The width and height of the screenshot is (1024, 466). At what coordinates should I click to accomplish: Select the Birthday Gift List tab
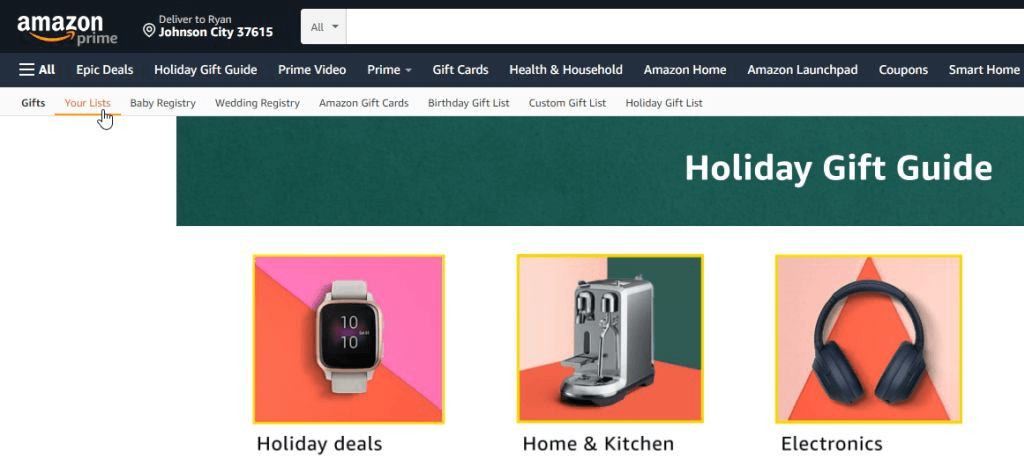(x=469, y=103)
